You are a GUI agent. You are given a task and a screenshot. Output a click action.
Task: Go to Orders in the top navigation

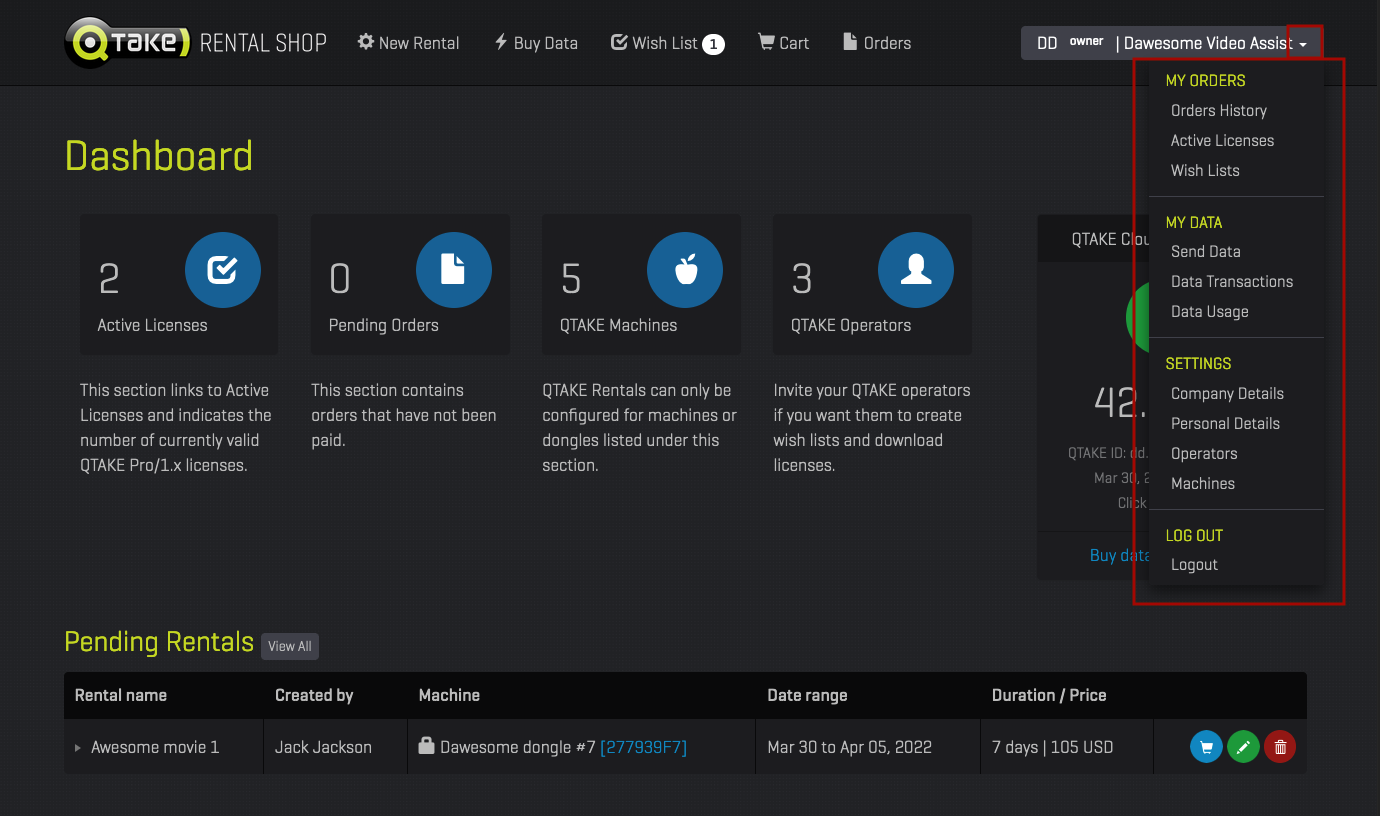(x=877, y=43)
